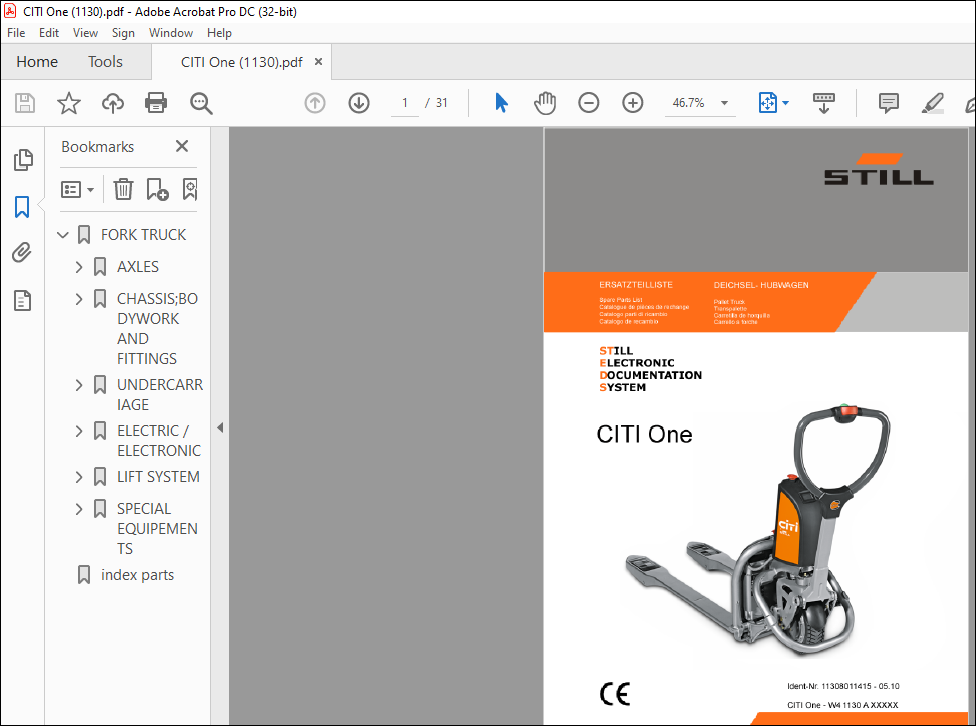Screen dimensions: 976x726
Task: Add a sticky note comment
Action: pyautogui.click(x=888, y=103)
